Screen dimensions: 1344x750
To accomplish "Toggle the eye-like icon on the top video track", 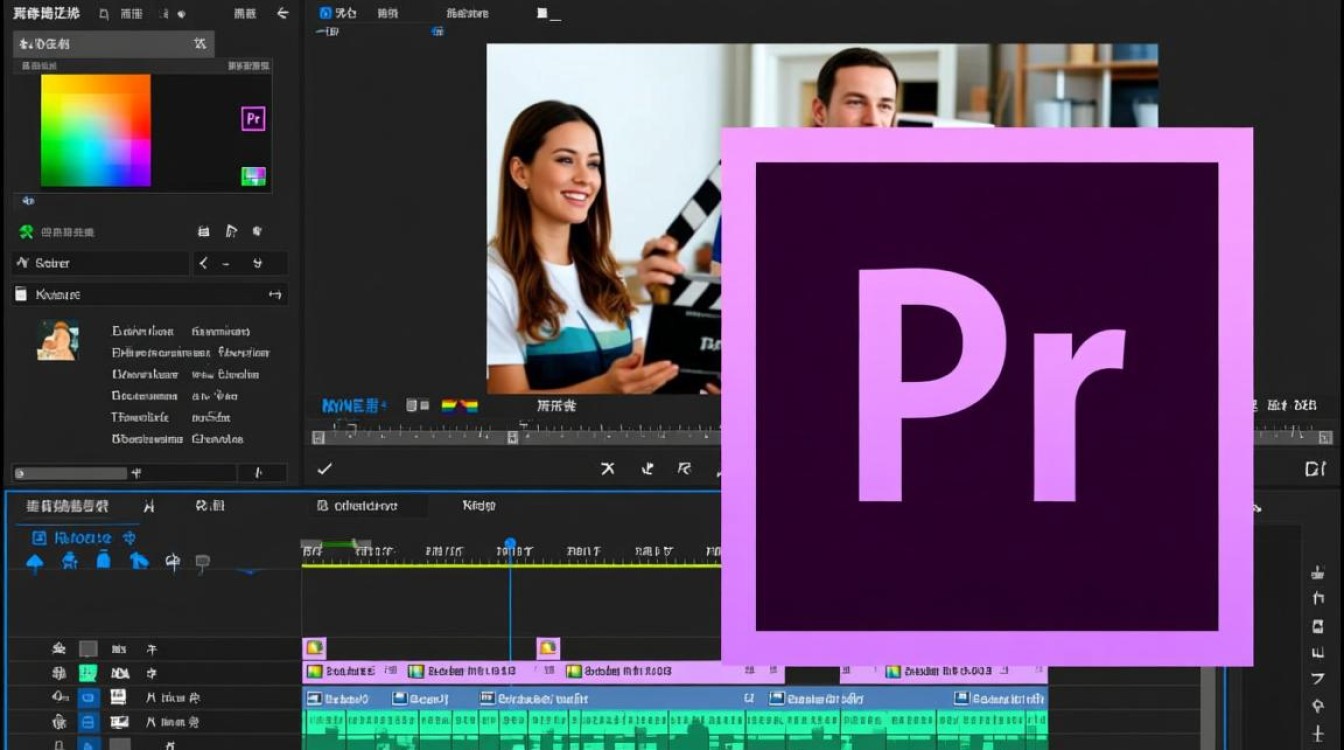I will pos(59,649).
